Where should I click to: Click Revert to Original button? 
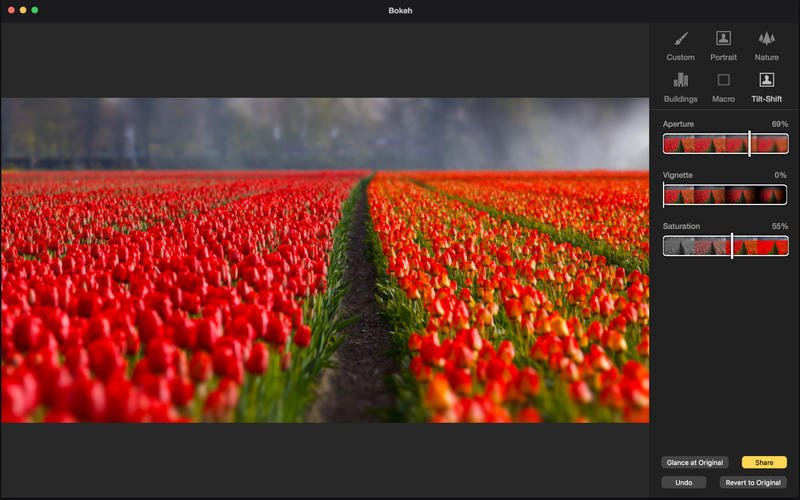point(753,483)
